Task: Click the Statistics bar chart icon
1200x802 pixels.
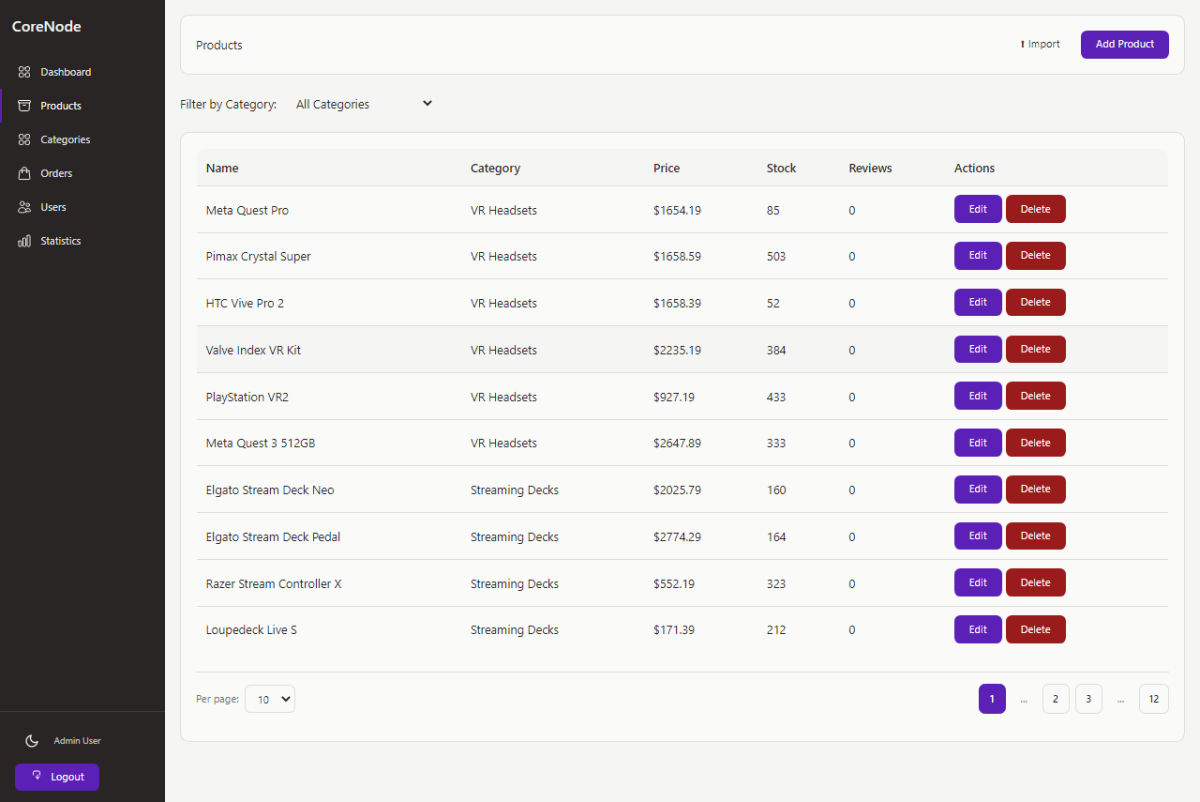Action: pyautogui.click(x=24, y=241)
